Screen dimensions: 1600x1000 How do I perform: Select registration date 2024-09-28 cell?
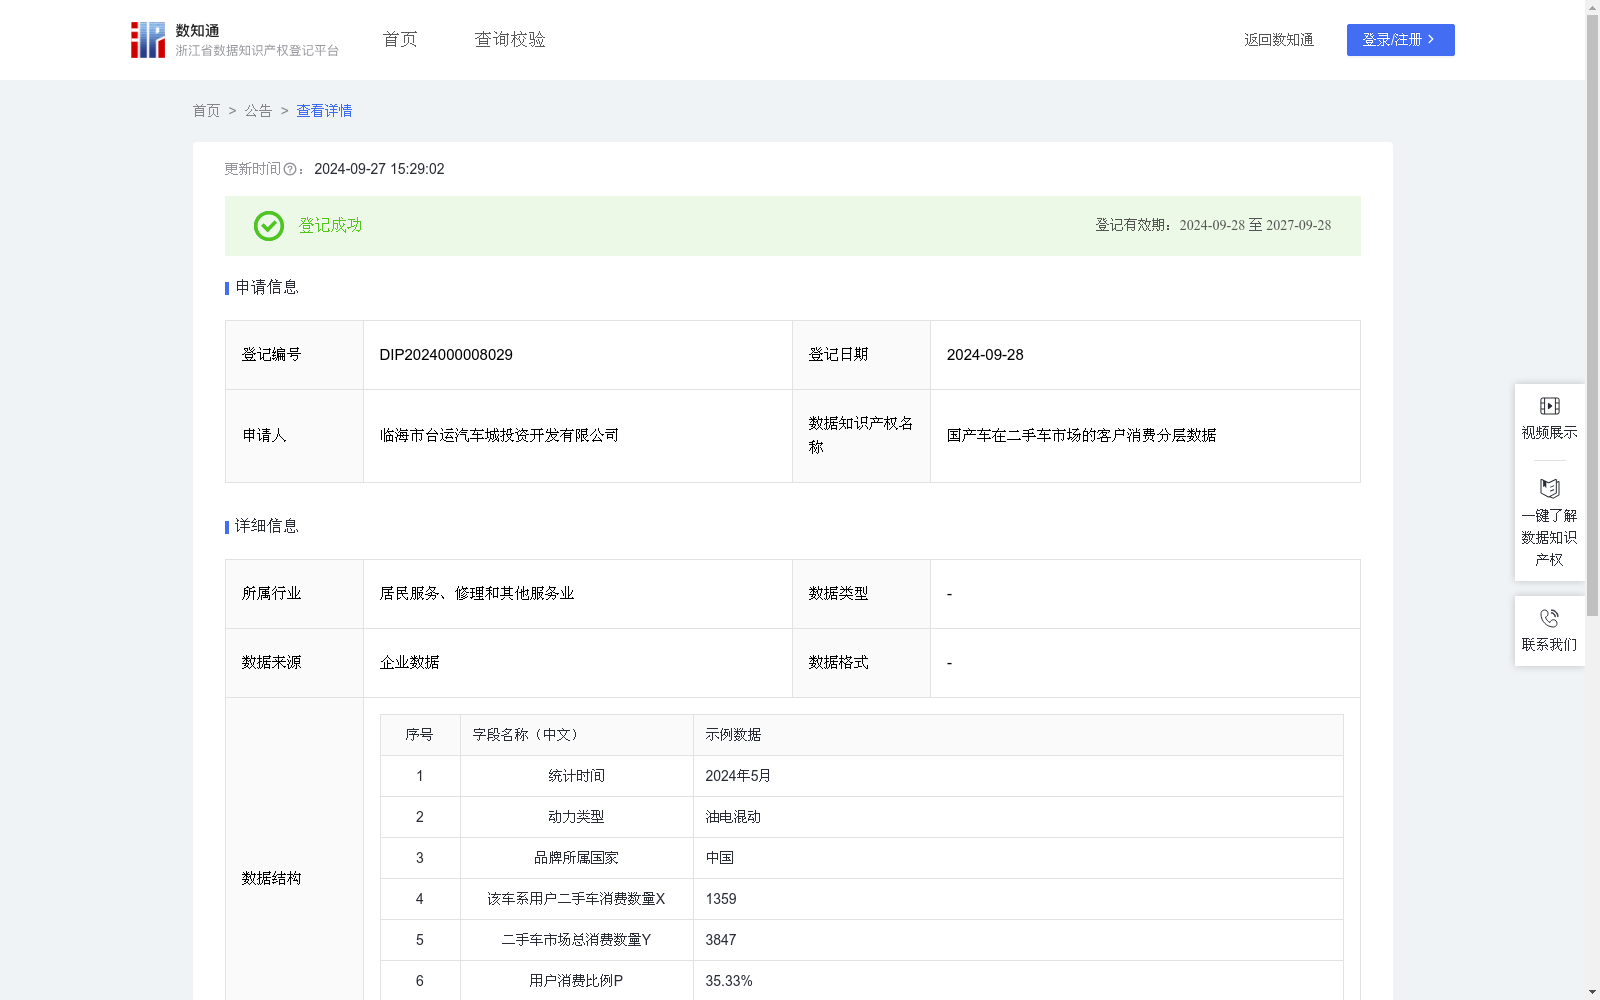[x=1145, y=355]
